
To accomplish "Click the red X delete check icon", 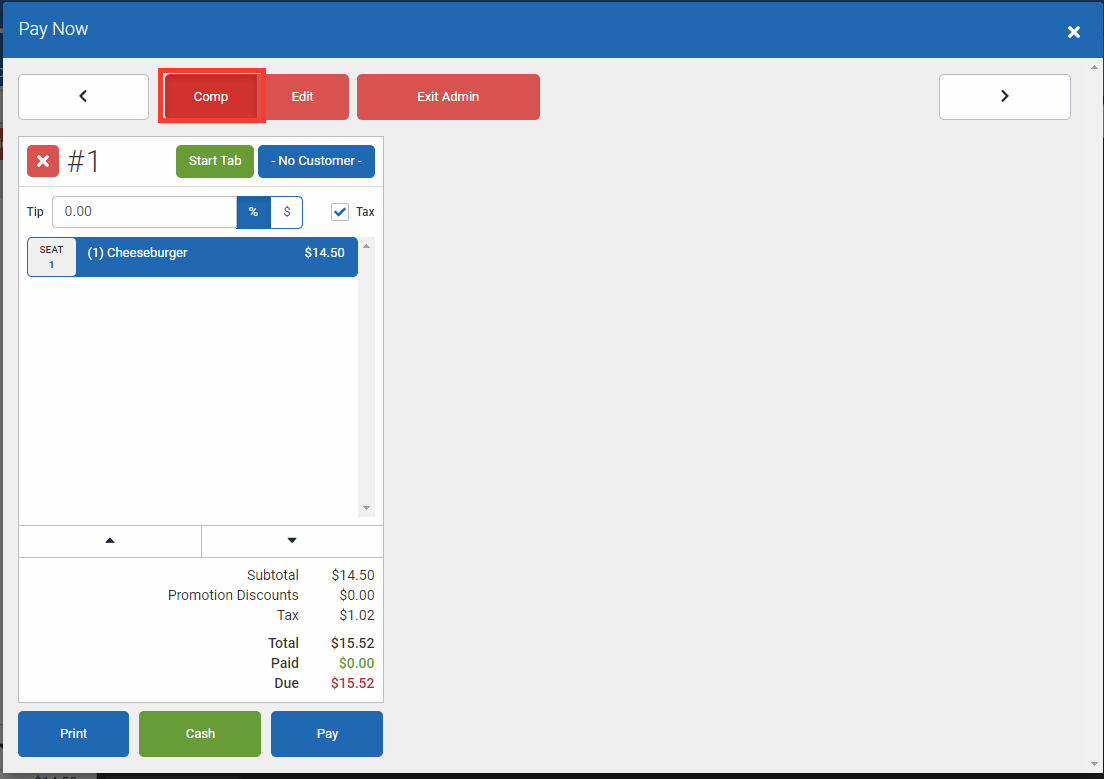I will click(x=43, y=161).
